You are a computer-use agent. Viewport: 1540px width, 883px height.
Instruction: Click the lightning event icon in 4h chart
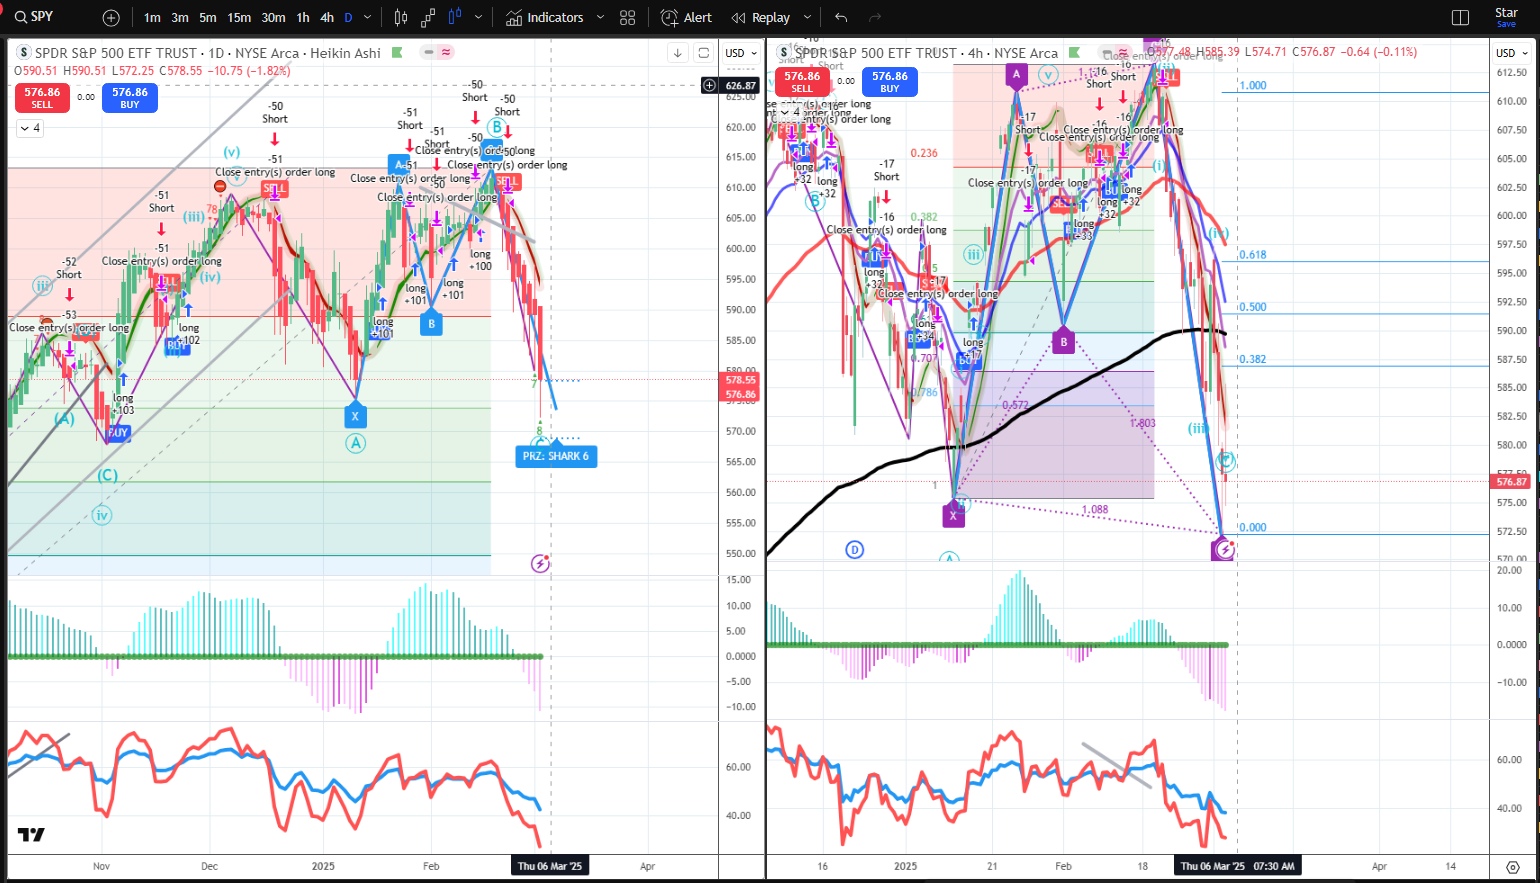click(x=1223, y=549)
